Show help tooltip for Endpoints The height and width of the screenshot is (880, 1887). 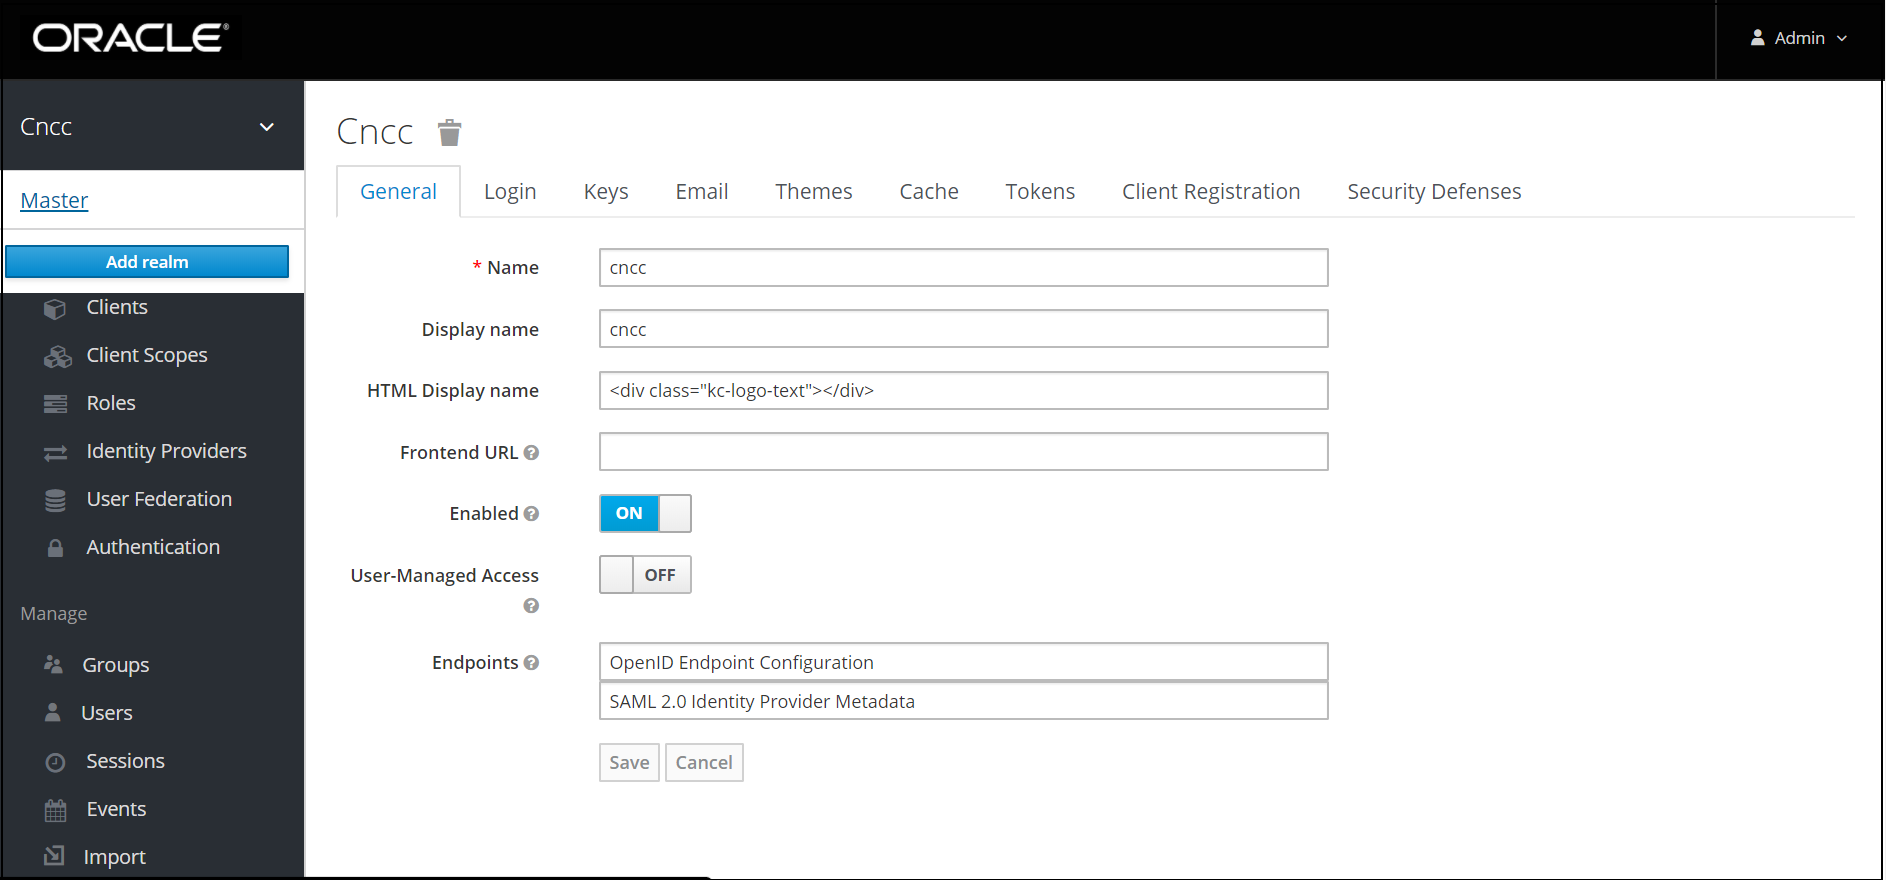(x=531, y=663)
